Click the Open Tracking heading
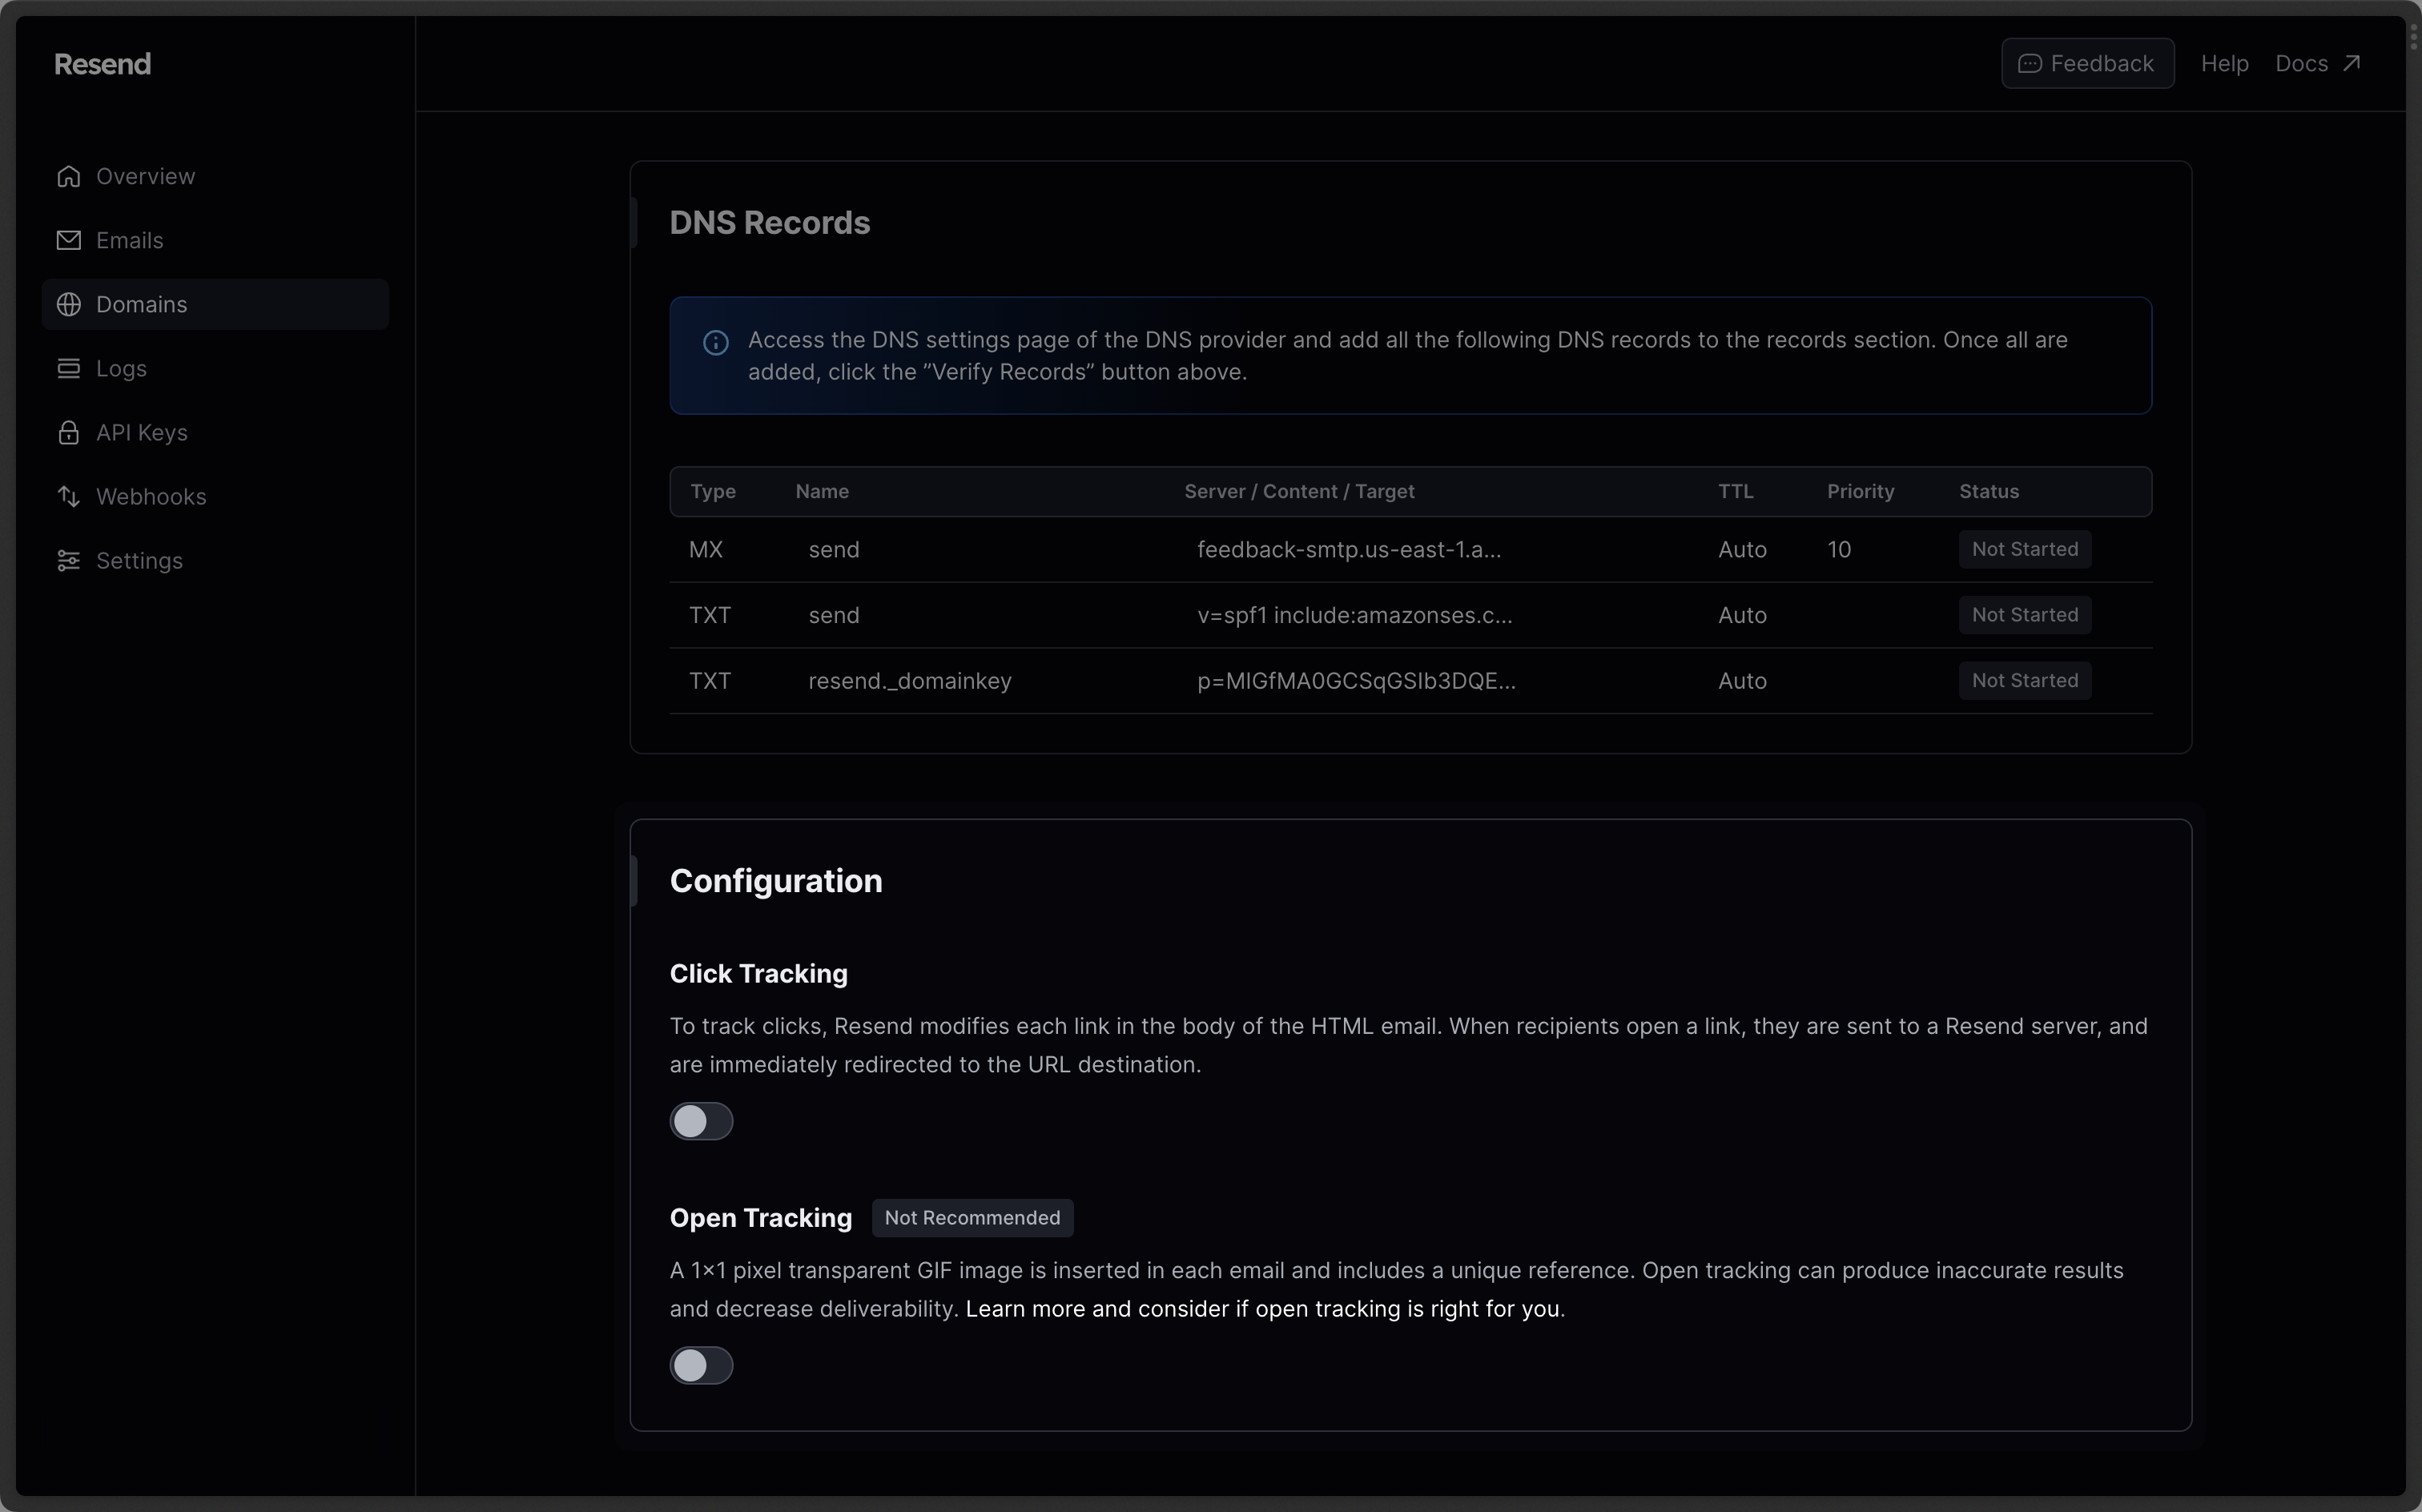The image size is (2422, 1512). click(x=760, y=1217)
